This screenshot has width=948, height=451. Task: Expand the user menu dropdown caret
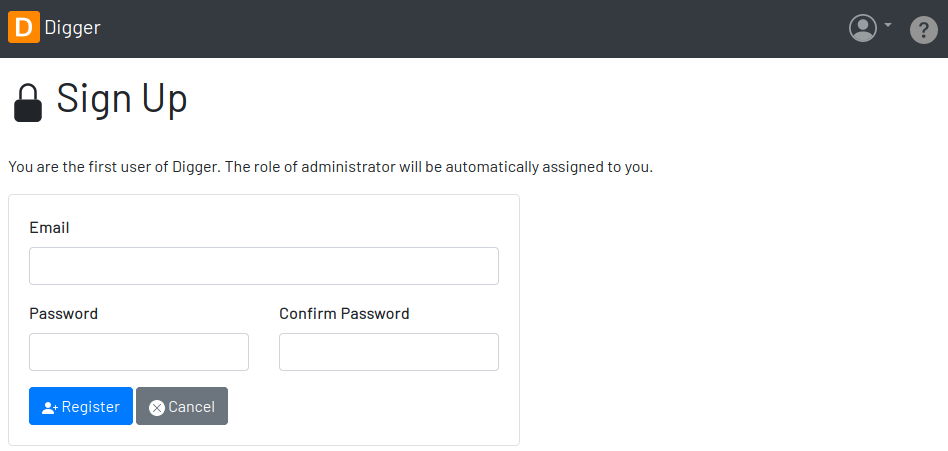click(888, 25)
